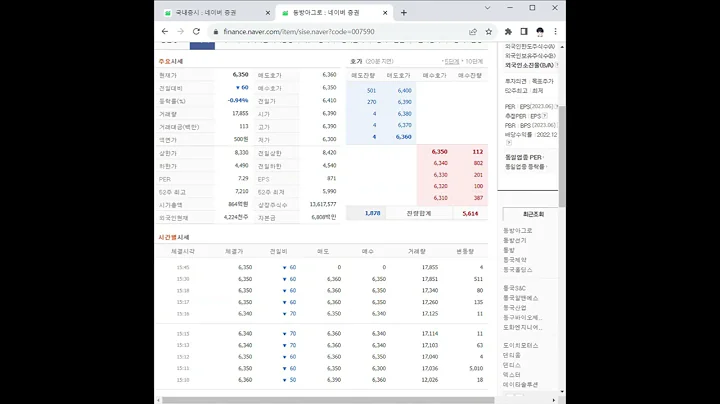Bookmark this page with the star icon
720x404 pixels.
489,32
